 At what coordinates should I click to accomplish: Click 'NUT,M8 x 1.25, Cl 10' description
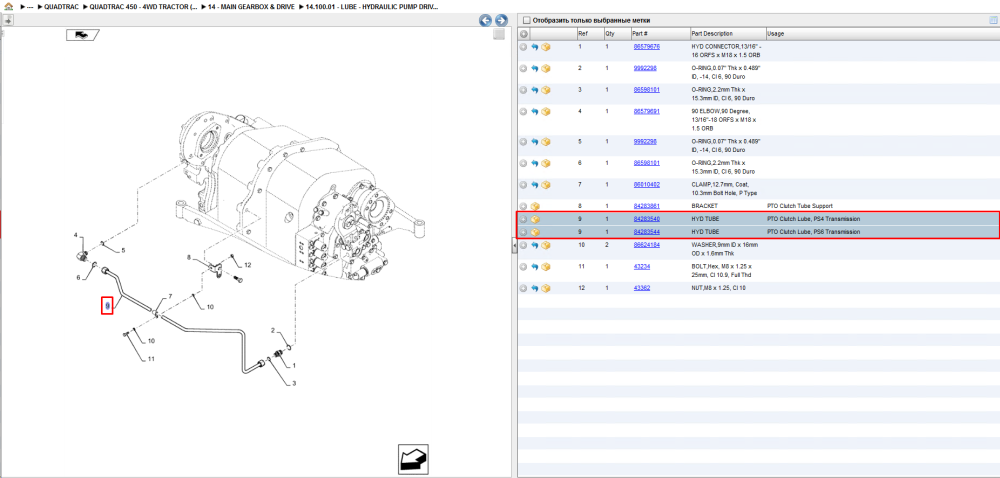pos(719,288)
